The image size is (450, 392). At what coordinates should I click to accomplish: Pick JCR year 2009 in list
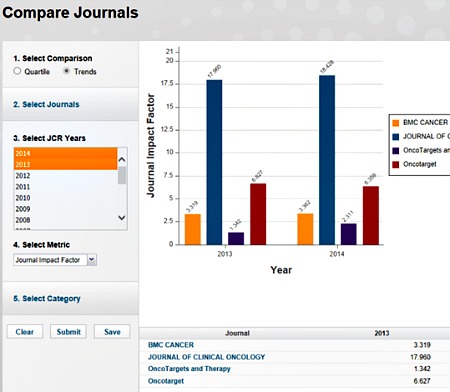65,209
